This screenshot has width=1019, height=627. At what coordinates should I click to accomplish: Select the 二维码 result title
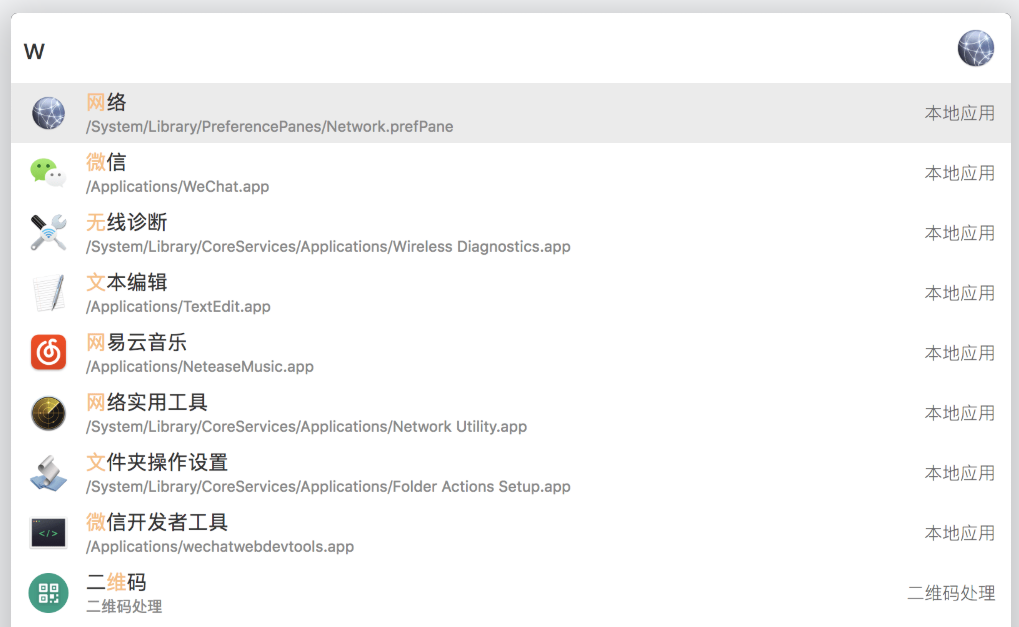pyautogui.click(x=116, y=582)
